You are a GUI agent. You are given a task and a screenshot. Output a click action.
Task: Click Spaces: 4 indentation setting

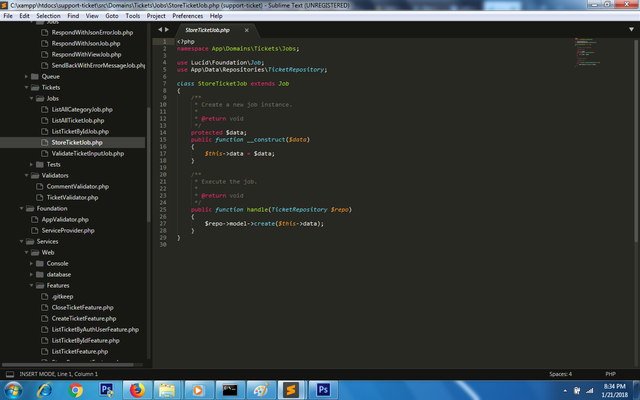click(560, 374)
